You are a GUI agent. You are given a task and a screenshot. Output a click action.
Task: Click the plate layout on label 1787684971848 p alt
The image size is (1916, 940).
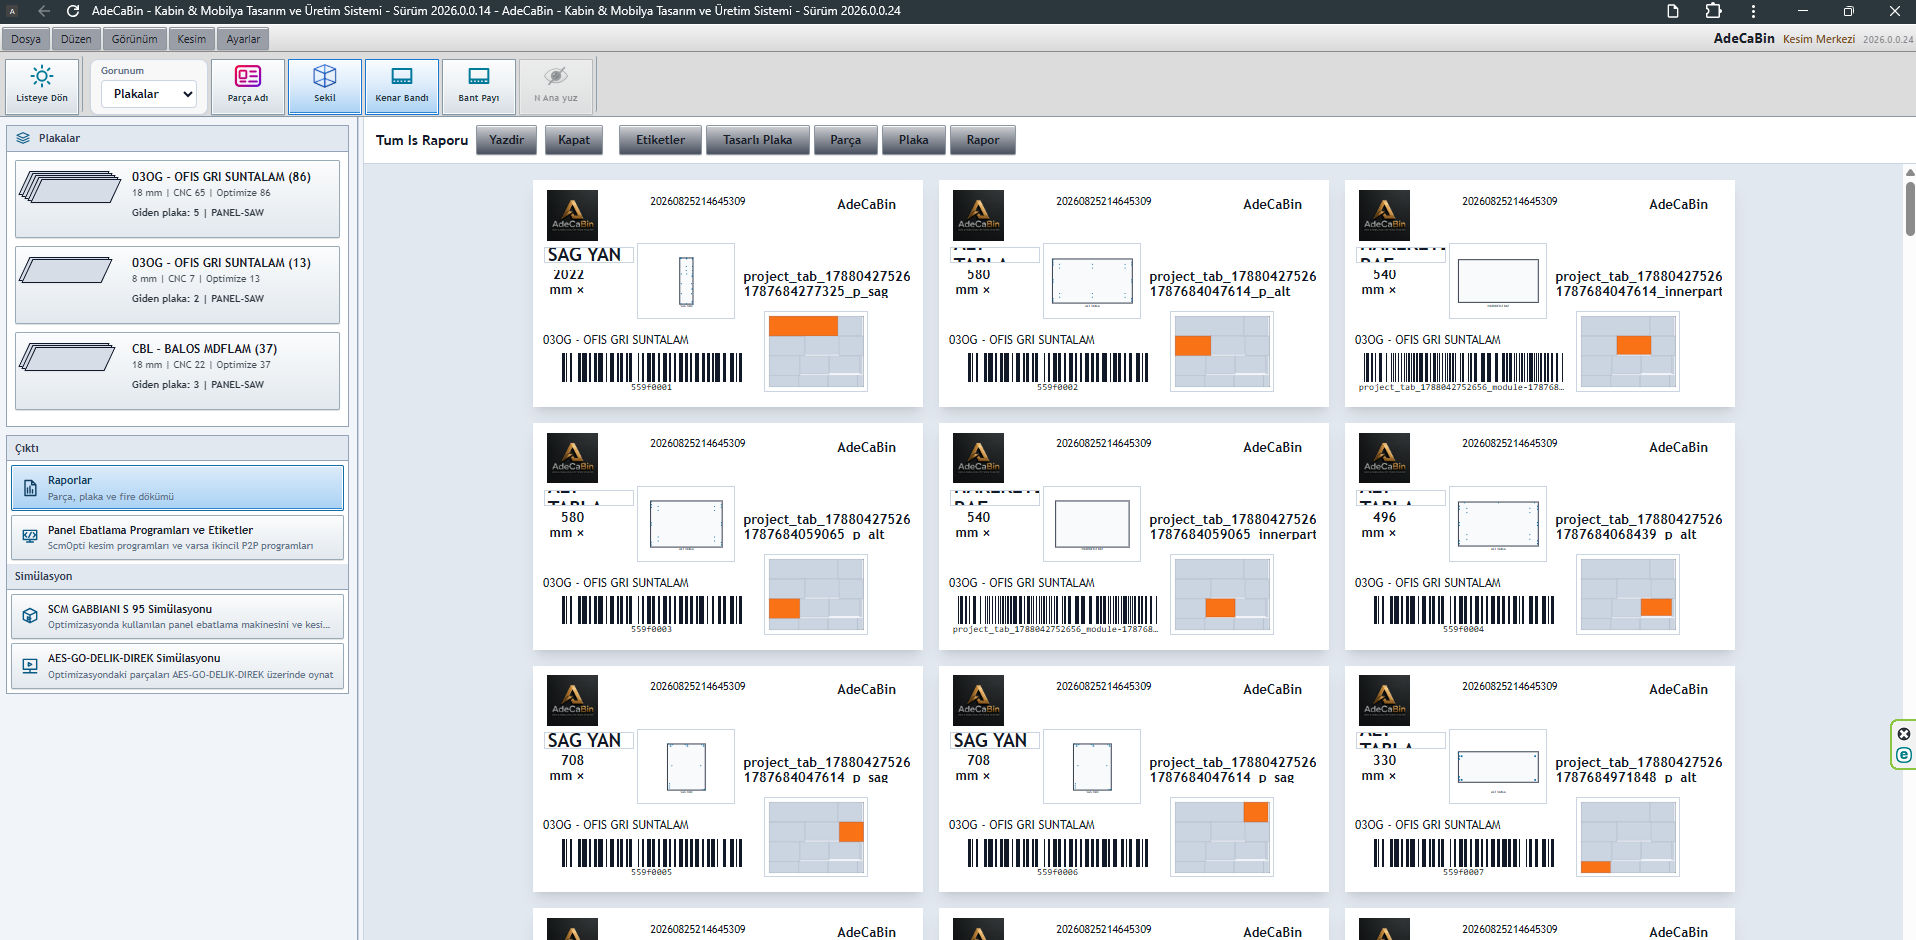pyautogui.click(x=1628, y=837)
